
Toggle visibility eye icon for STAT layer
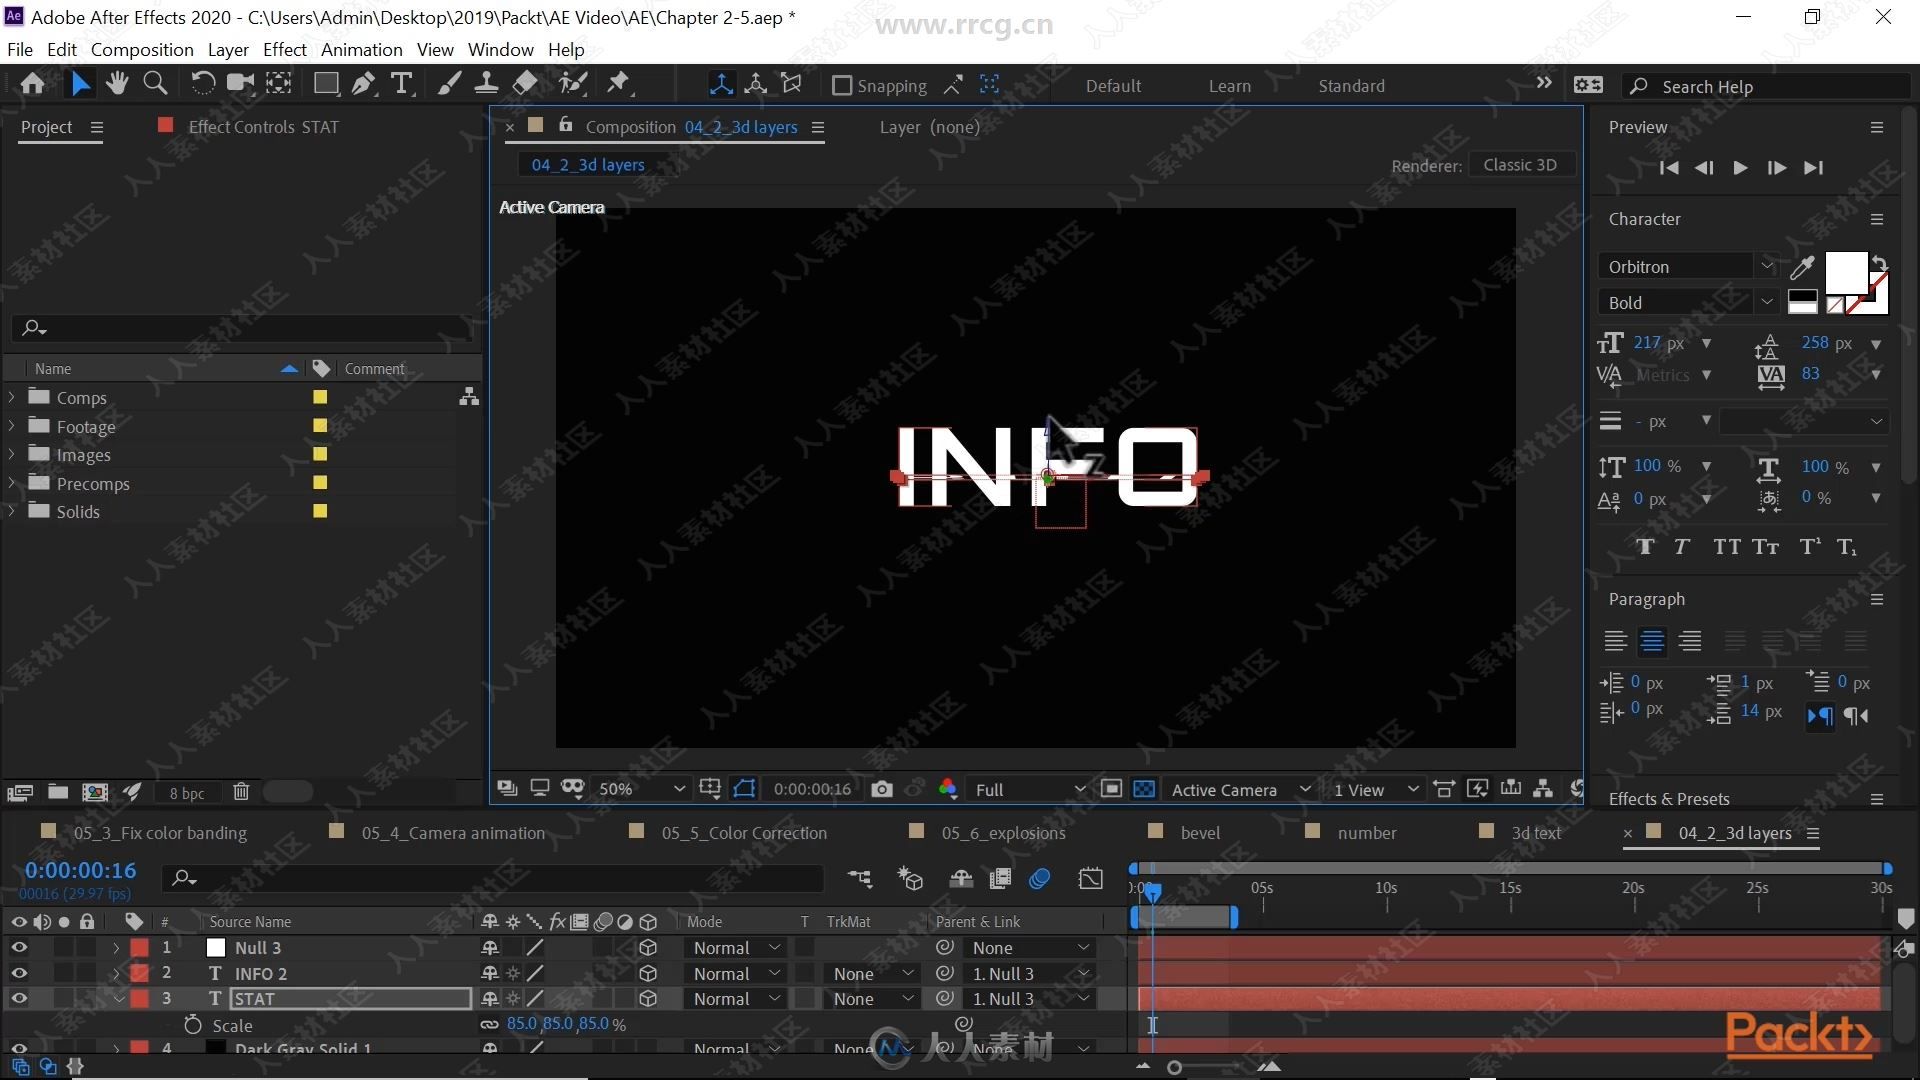(18, 998)
